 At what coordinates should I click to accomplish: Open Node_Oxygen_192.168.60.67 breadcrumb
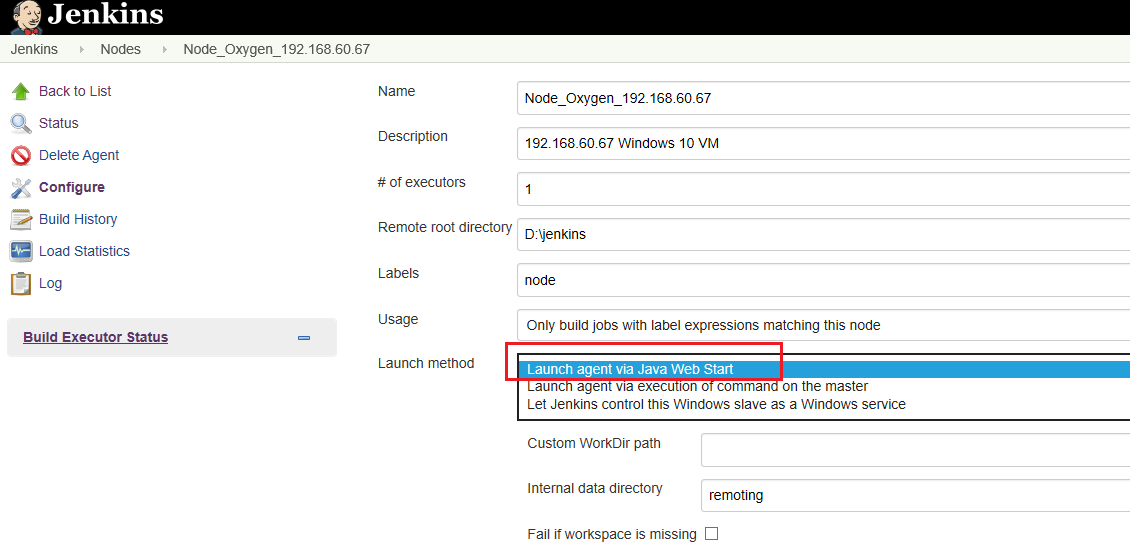[277, 50]
